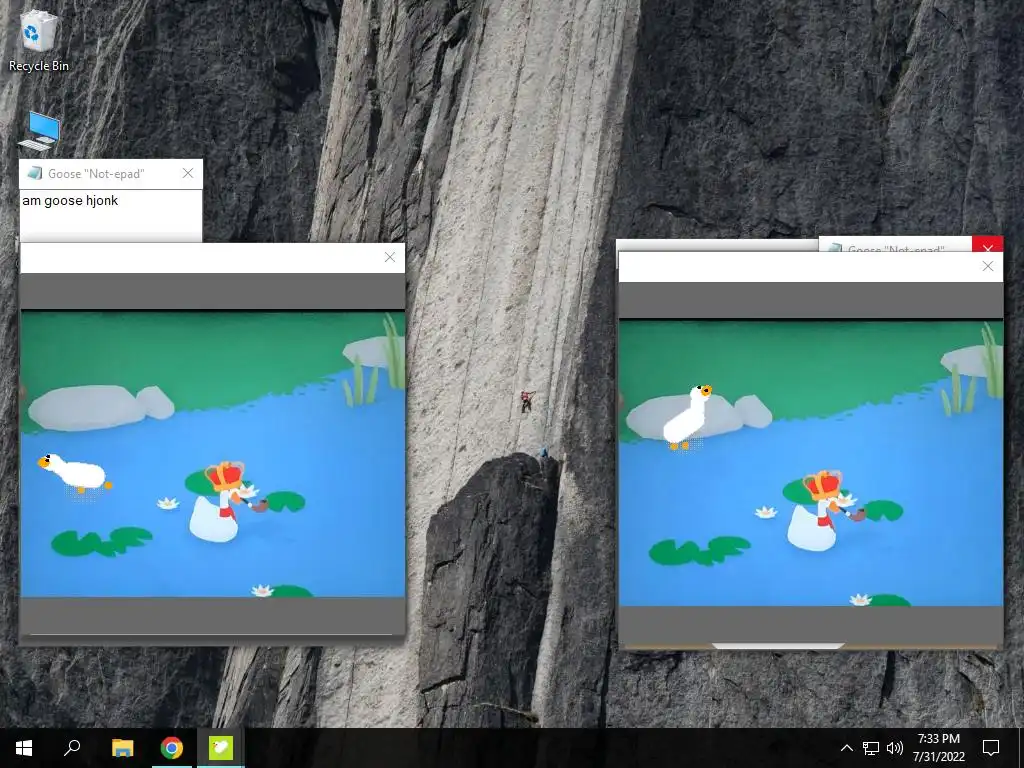
Task: Click the "Goose Not-epad" title text in the top-left note
Action: pos(96,174)
